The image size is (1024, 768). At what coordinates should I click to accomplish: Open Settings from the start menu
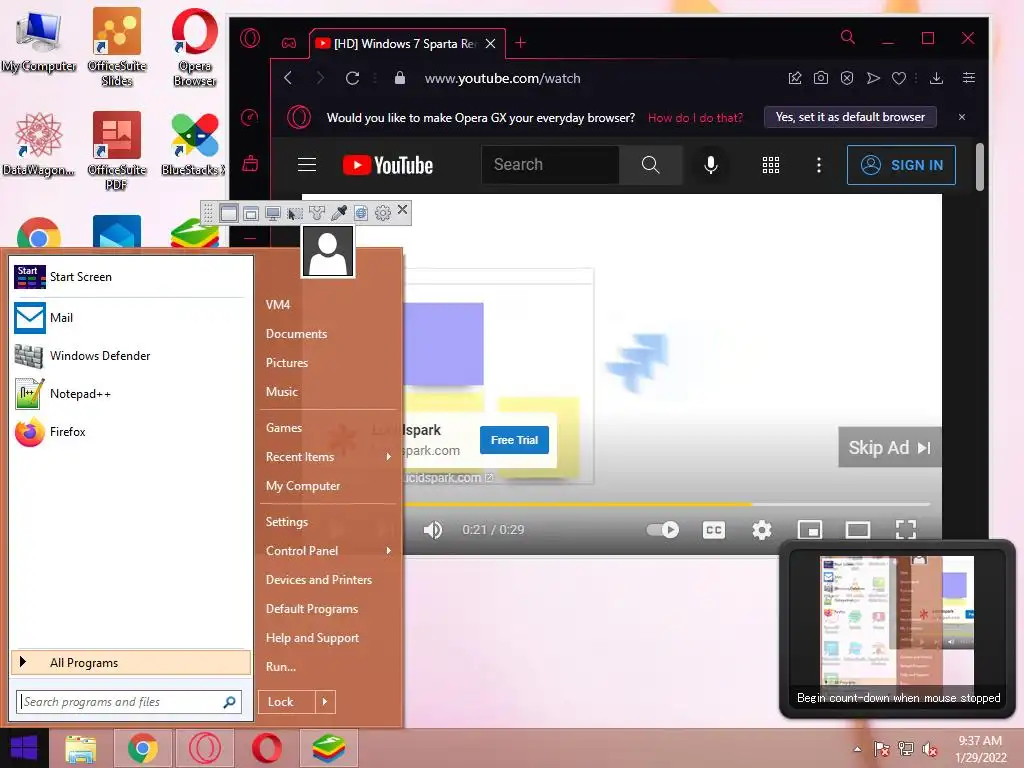tap(287, 522)
